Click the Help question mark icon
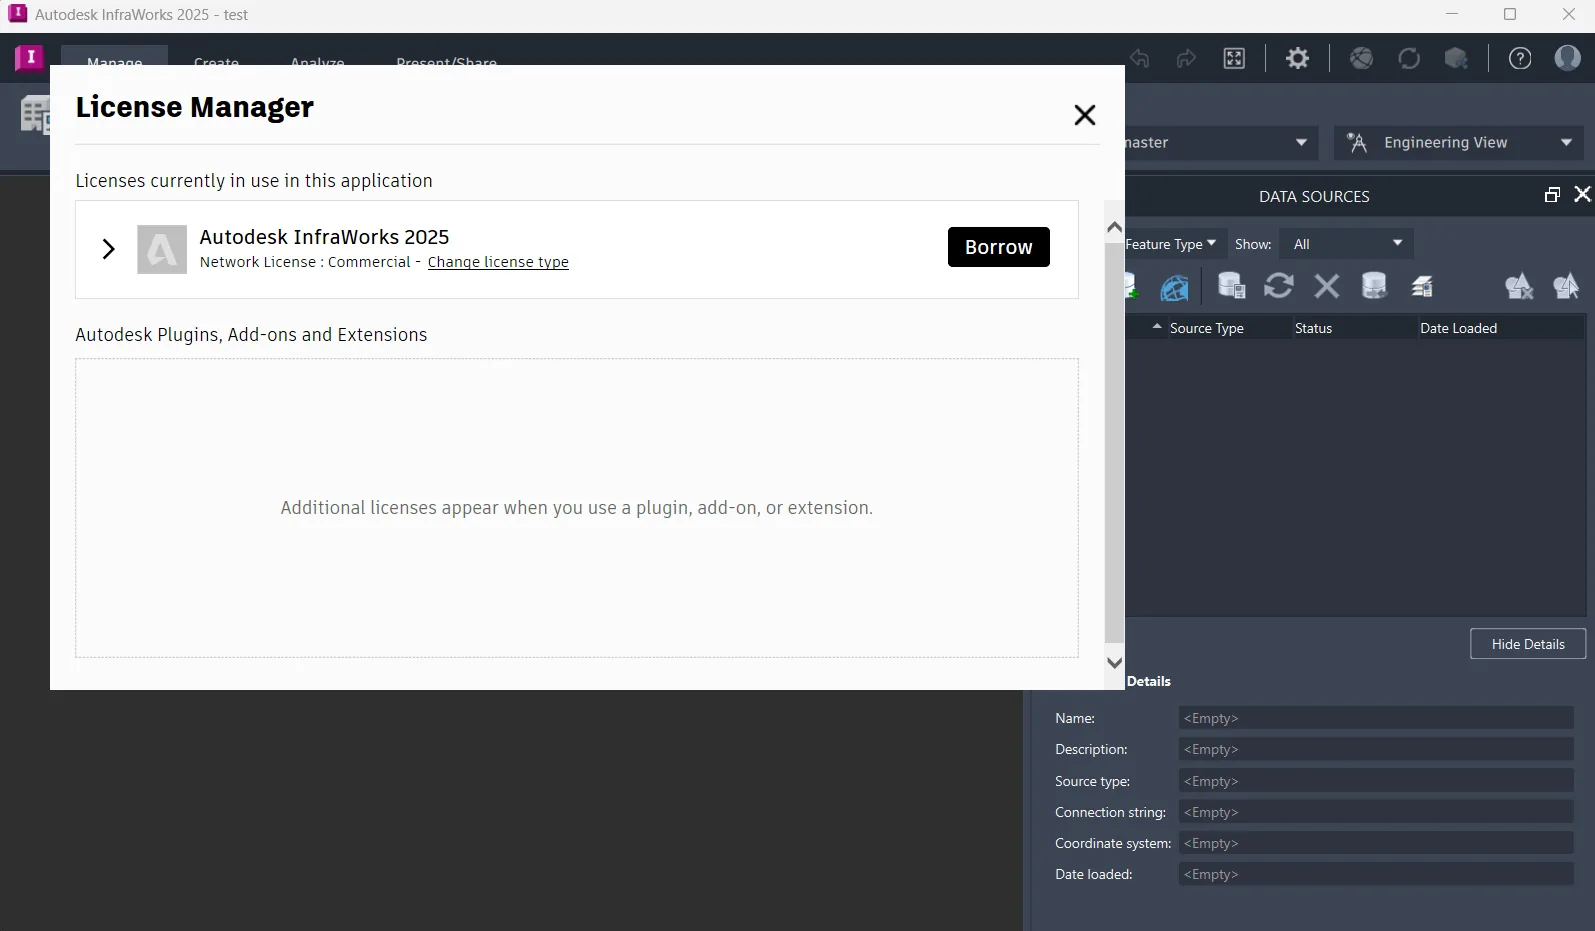 click(1520, 58)
